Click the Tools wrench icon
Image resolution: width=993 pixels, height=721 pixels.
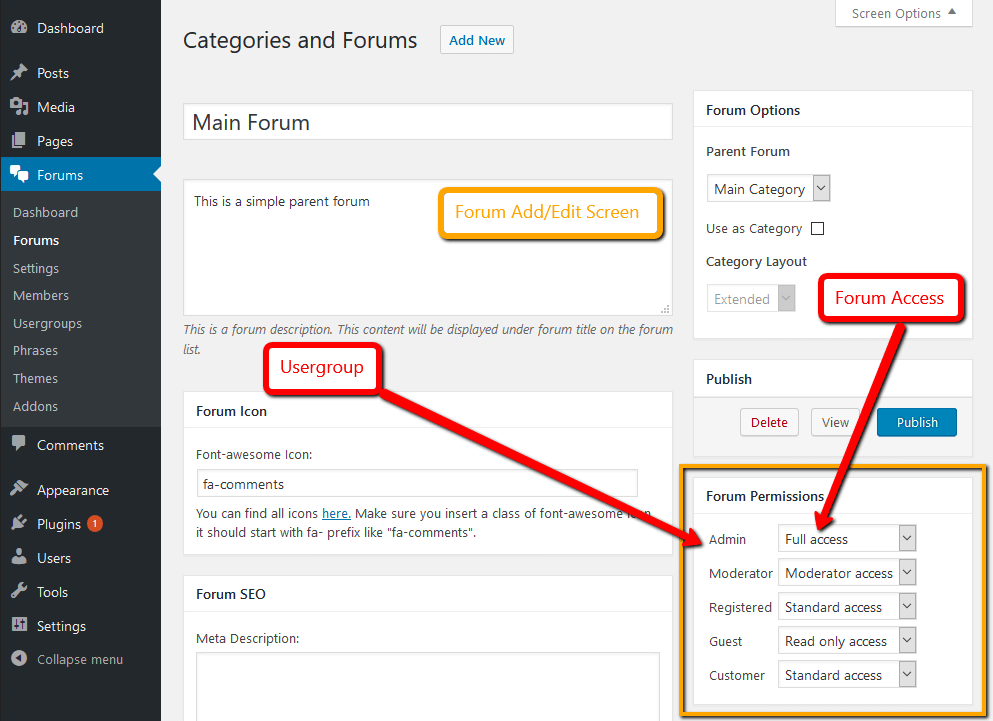pyautogui.click(x=20, y=591)
